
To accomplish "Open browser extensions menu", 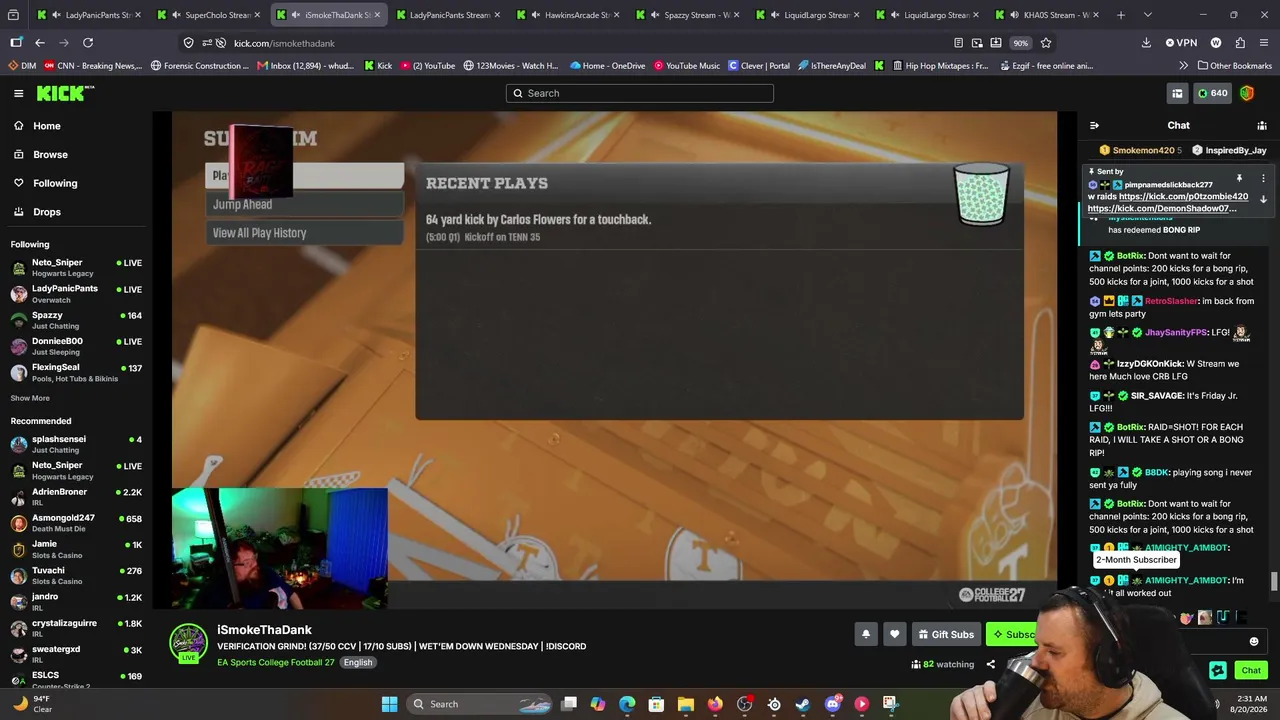I will (x=1240, y=43).
